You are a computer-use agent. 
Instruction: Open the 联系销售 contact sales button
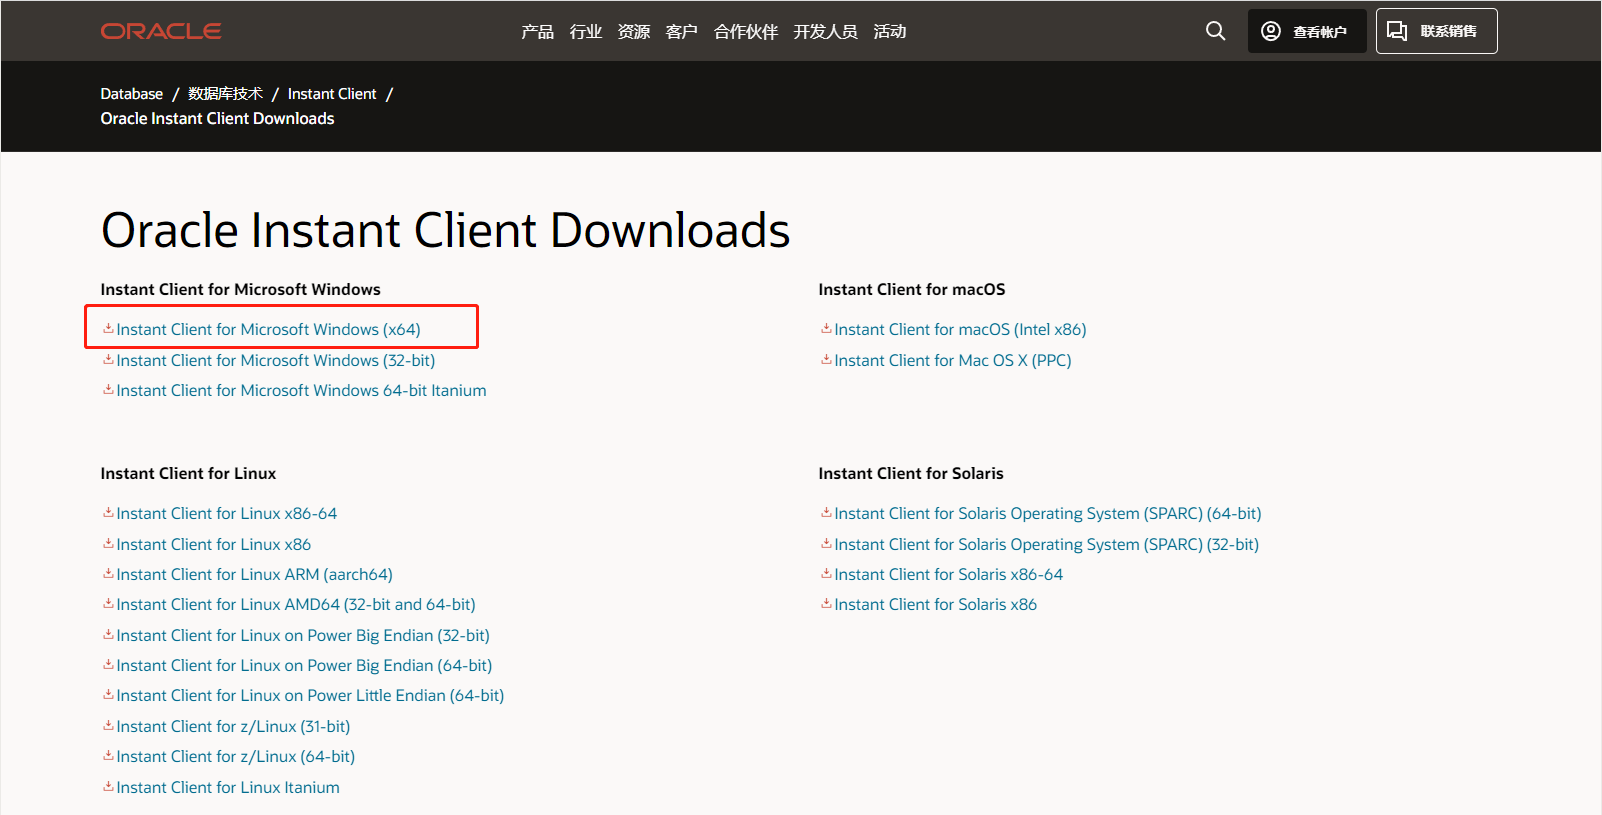[1436, 31]
